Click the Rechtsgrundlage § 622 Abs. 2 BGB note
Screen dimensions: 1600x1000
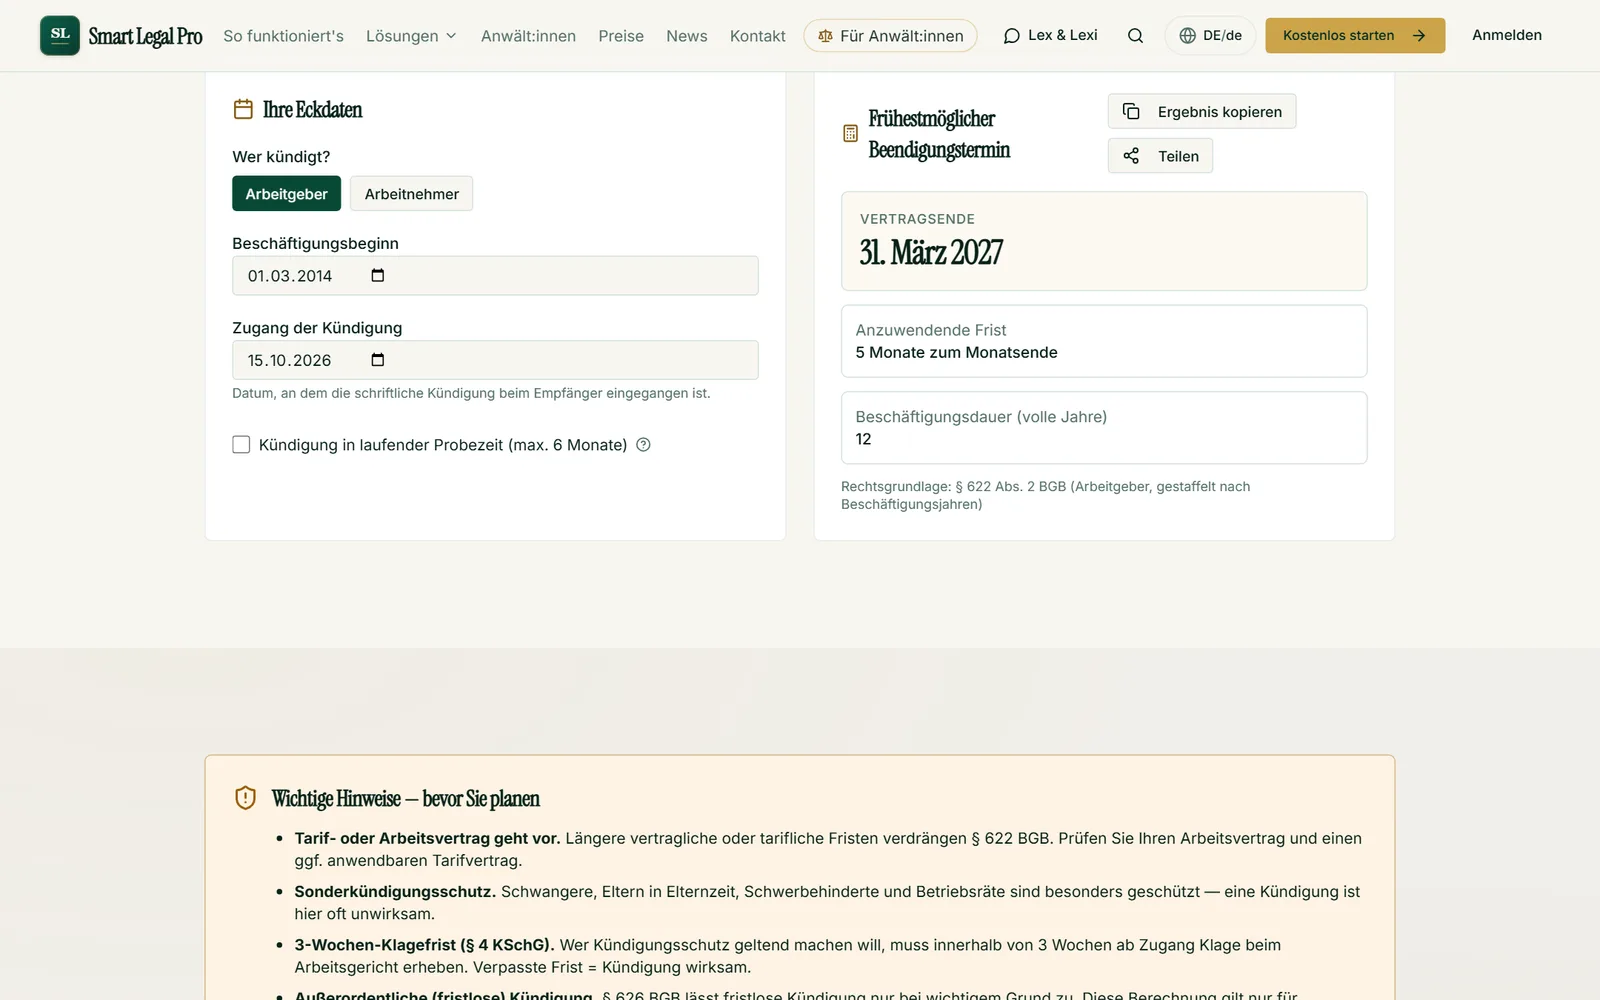1045,496
